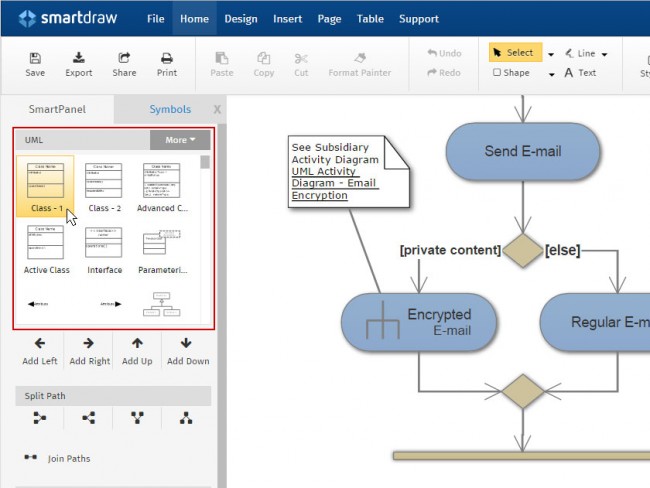This screenshot has height=488, width=650.
Task: Click the Join Paths icon
Action: tap(31, 458)
